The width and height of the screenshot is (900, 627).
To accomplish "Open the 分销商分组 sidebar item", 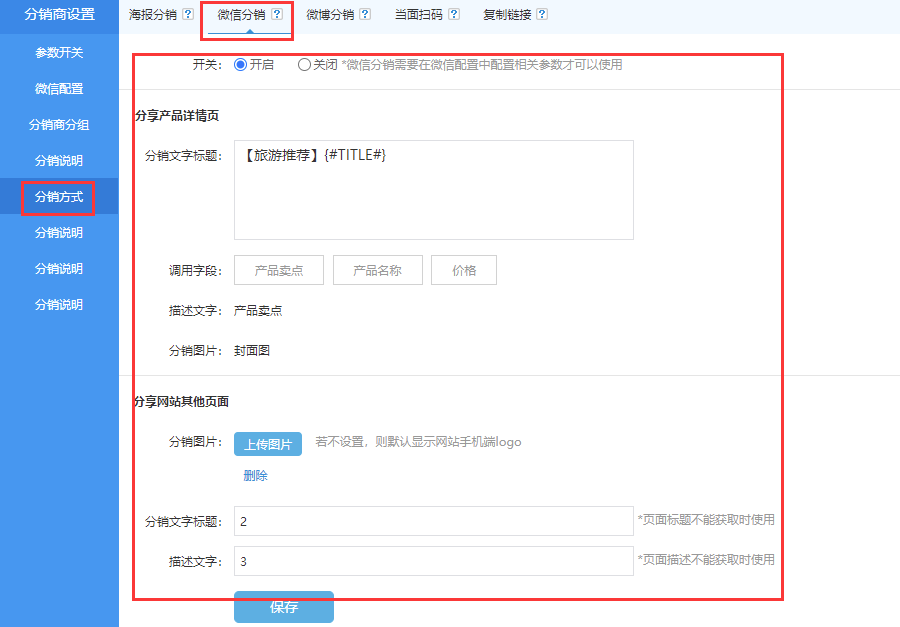I will coord(59,125).
